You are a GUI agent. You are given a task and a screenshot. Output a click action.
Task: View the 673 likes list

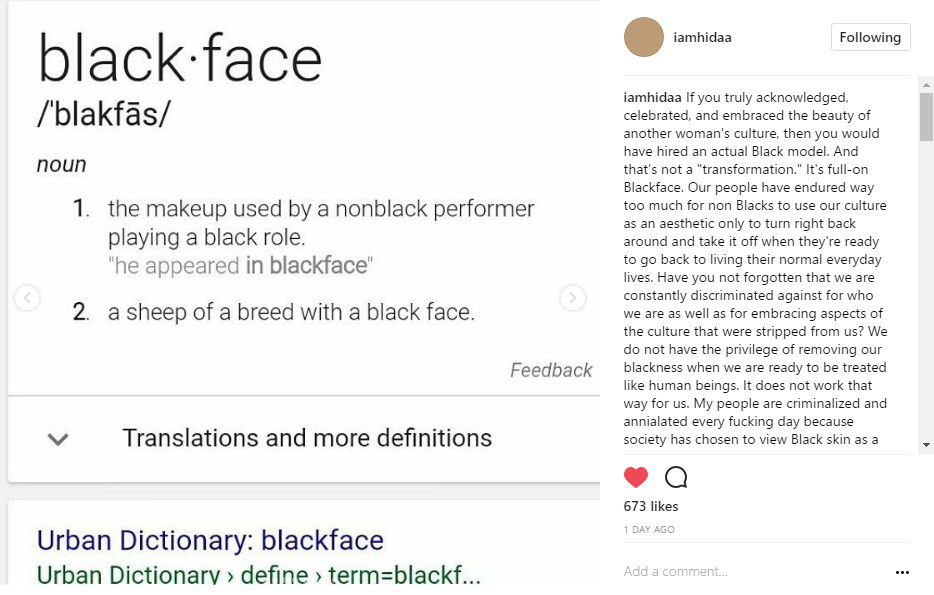[651, 506]
